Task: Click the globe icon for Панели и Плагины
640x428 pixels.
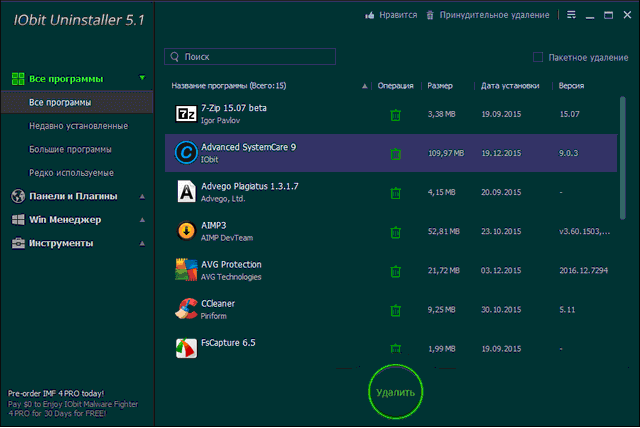Action: [18, 196]
